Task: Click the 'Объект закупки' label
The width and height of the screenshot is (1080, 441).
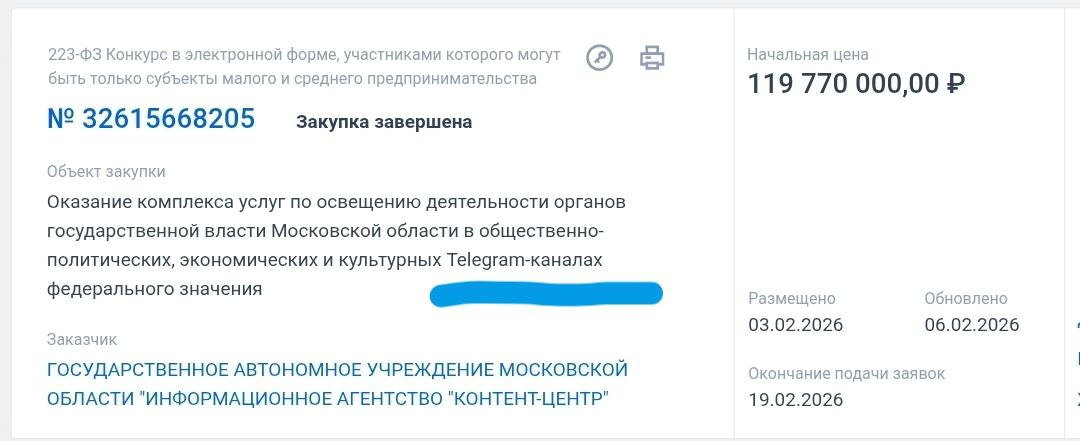Action: tap(106, 172)
